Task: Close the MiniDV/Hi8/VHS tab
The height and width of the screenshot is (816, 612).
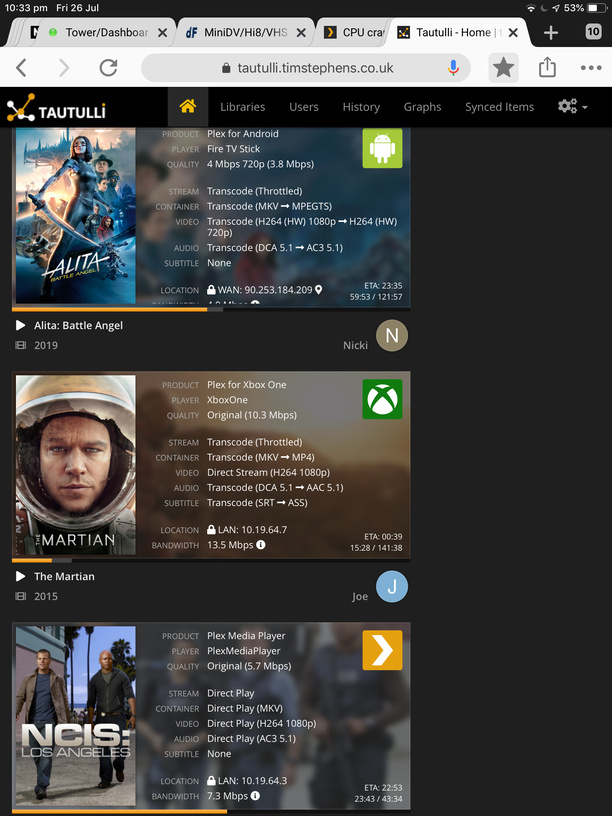Action: tap(301, 33)
